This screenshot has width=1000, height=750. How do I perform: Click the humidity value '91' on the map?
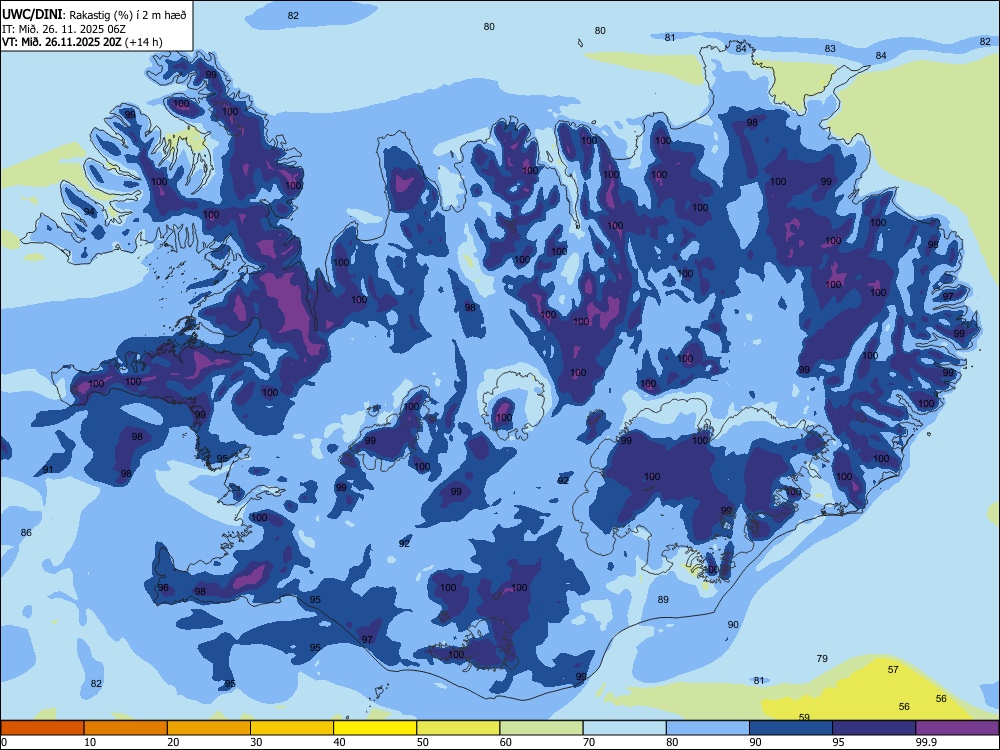tap(48, 469)
